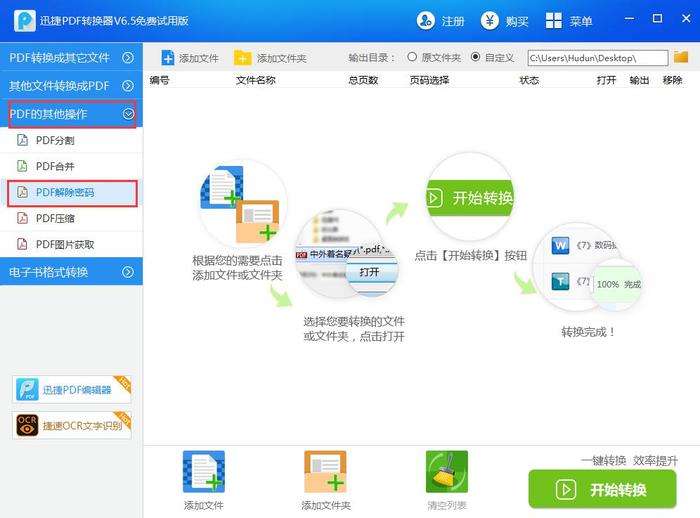Screen dimensions: 700x518
Task: Open 电子书格式转换 category
Action: pyautogui.click(x=71, y=272)
